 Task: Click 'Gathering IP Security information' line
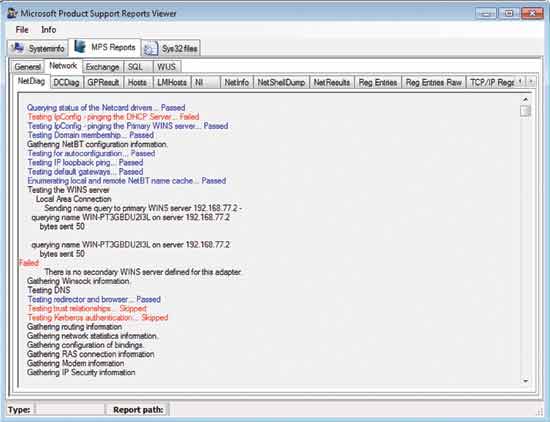click(x=81, y=372)
